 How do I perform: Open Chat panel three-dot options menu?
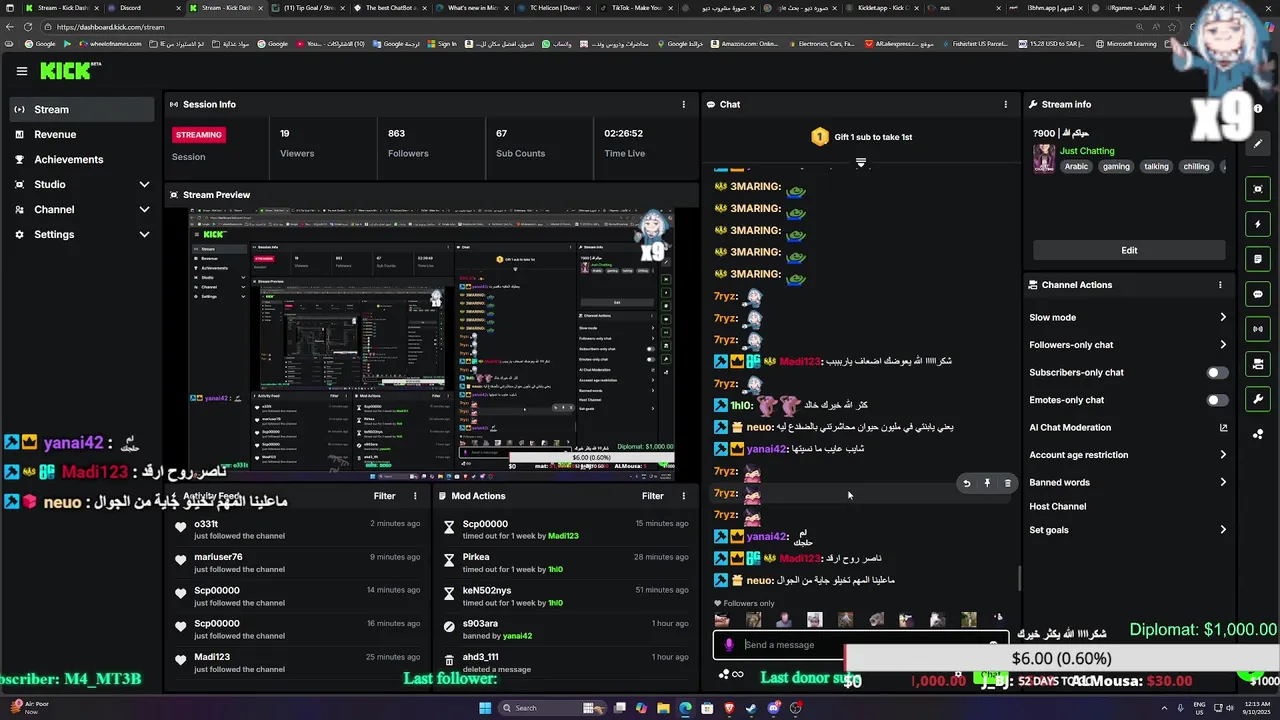pyautogui.click(x=1006, y=104)
